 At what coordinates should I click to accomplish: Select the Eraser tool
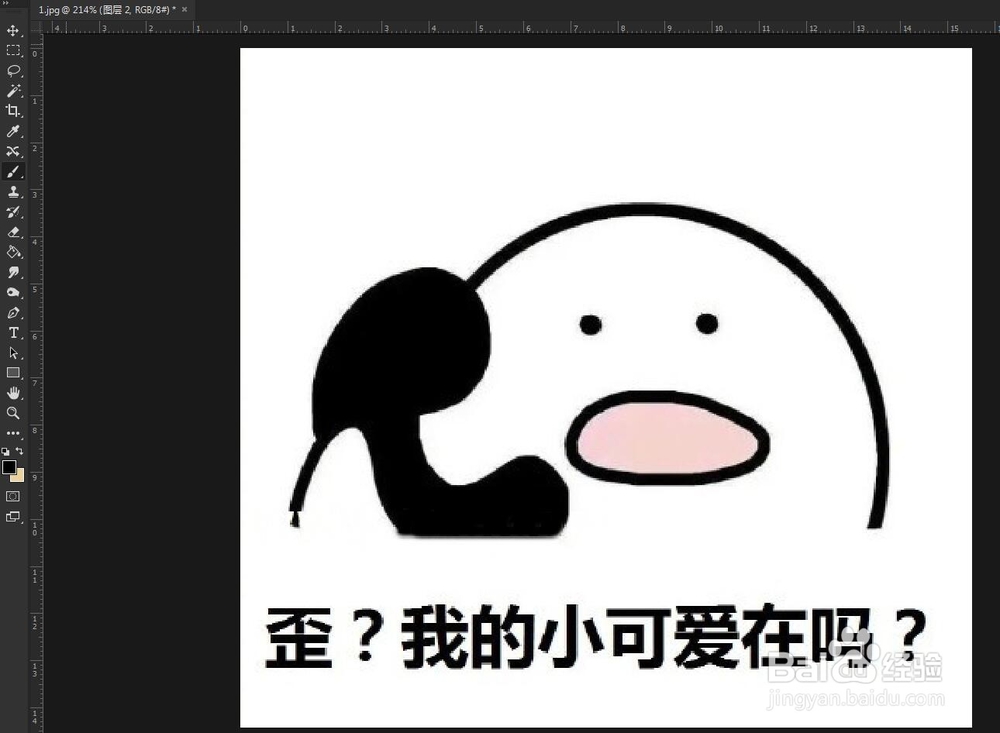tap(13, 231)
